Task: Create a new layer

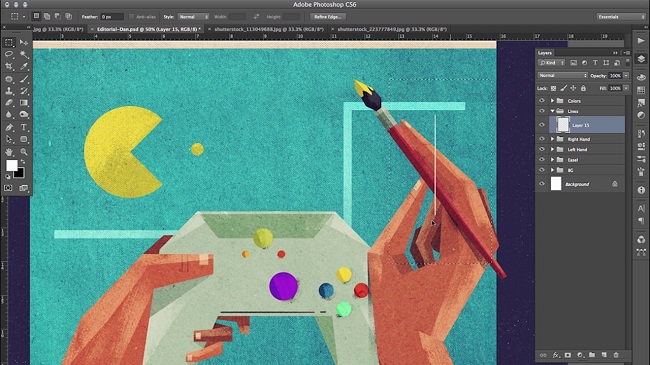Action: tap(604, 355)
